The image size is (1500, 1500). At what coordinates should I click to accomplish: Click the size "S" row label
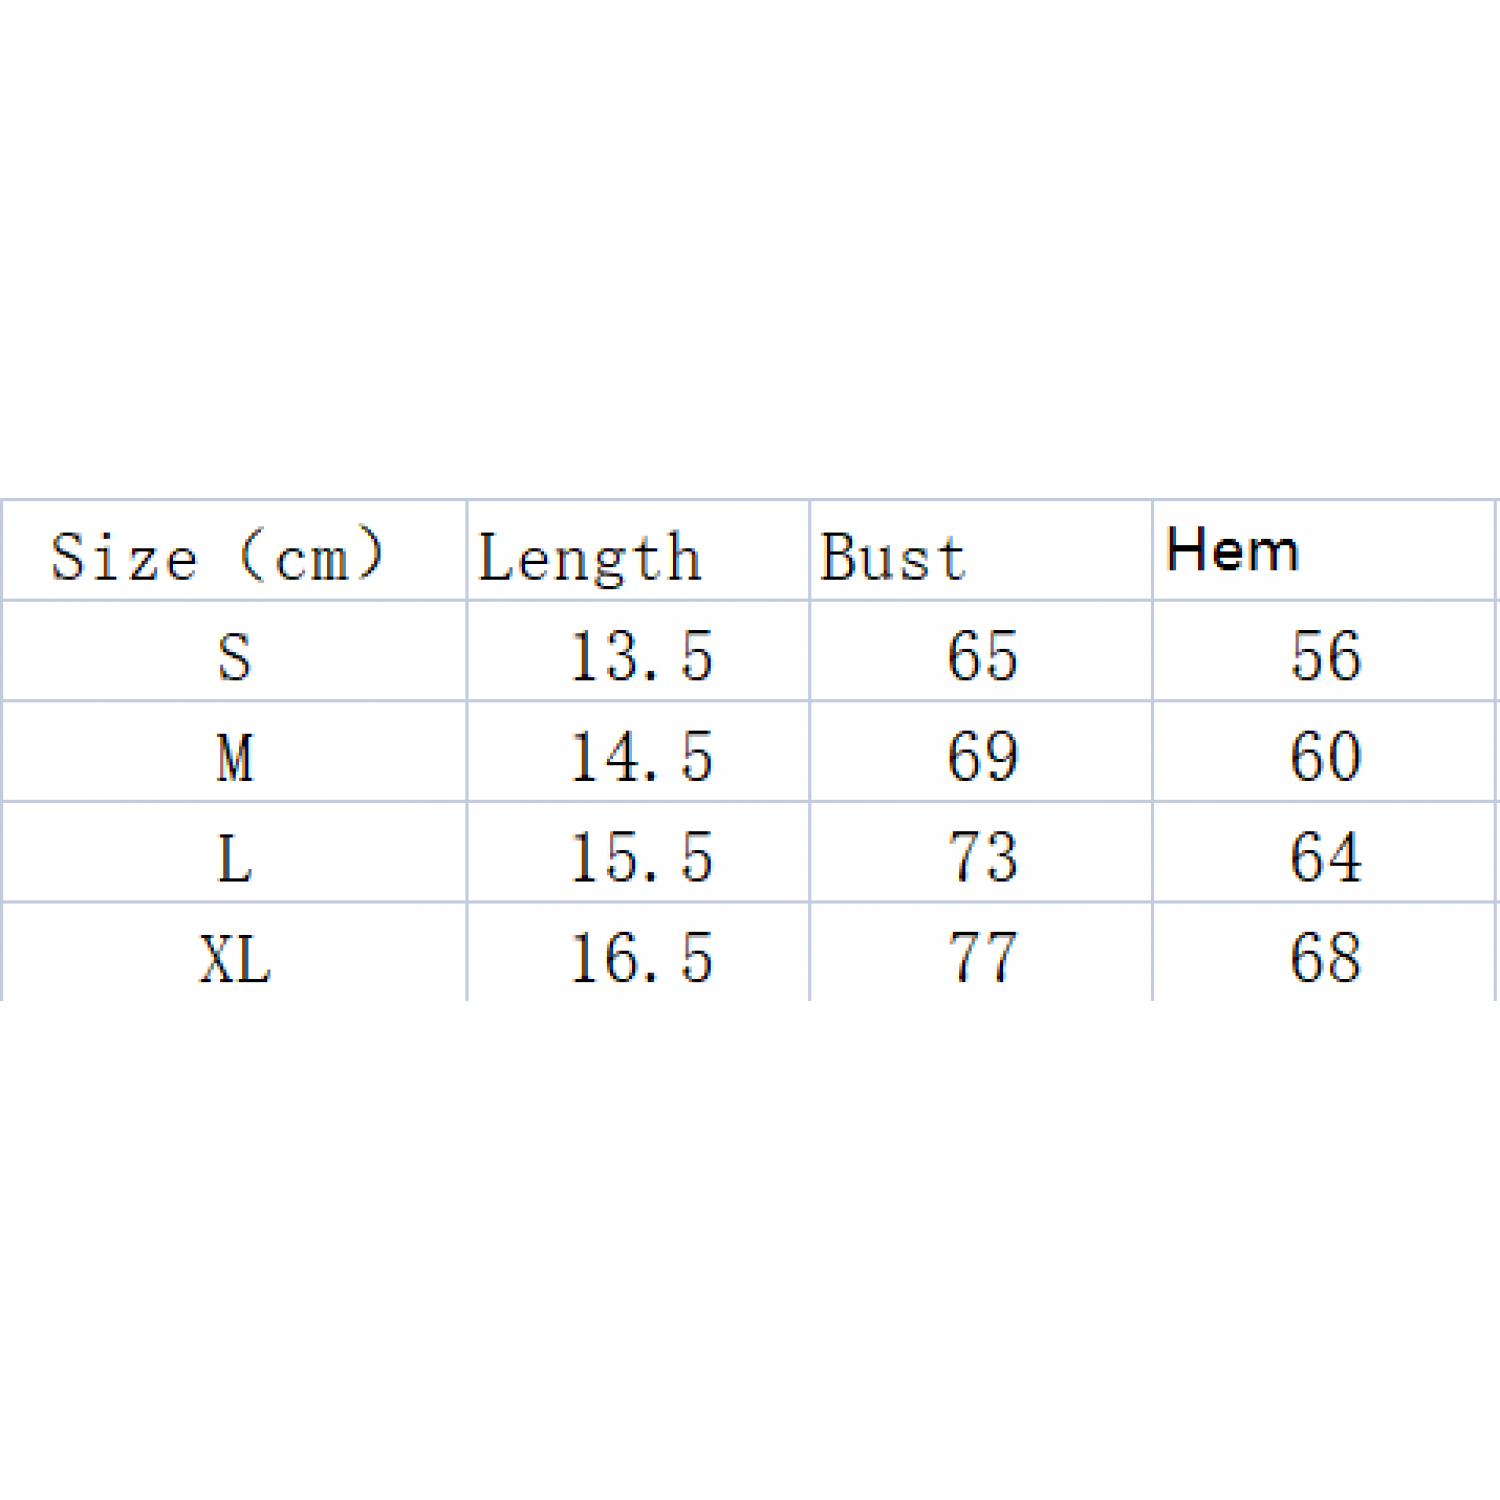coord(234,657)
